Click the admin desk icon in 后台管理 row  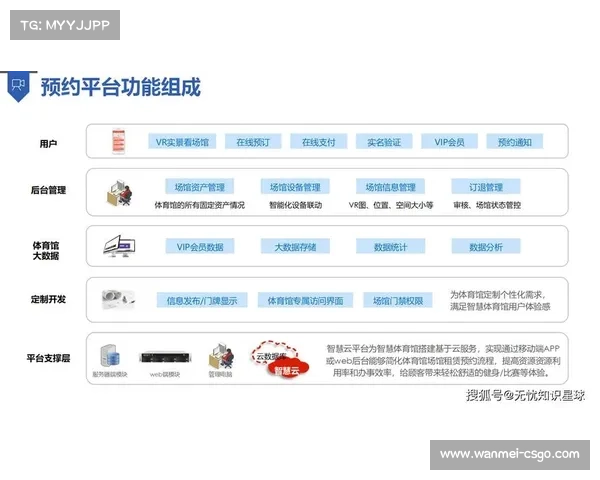pos(119,192)
